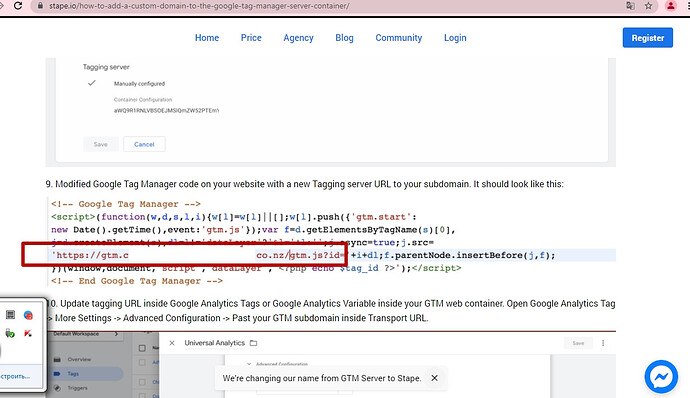The width and height of the screenshot is (690, 398).
Task: Click the Triggers icon in sidebar
Action: pos(57,388)
